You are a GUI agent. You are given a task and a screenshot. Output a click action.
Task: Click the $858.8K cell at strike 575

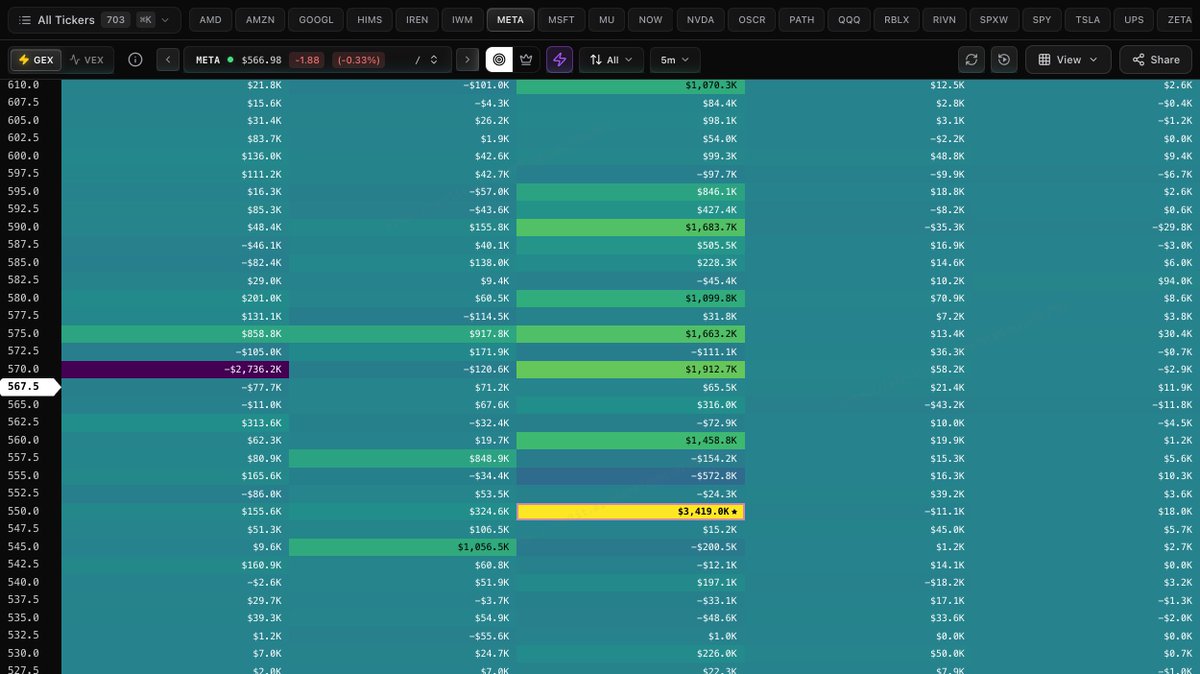(x=175, y=334)
